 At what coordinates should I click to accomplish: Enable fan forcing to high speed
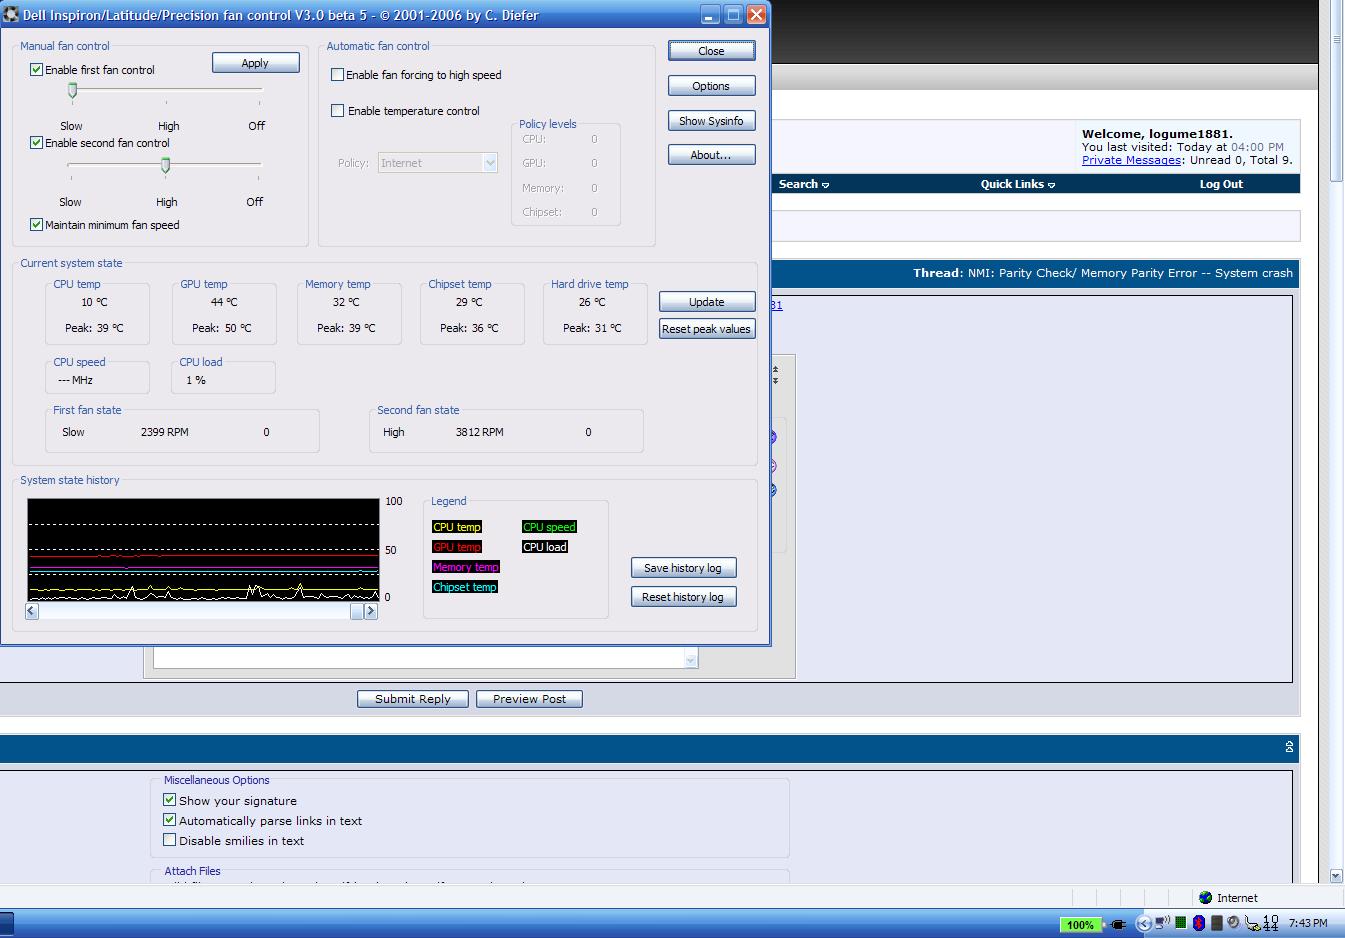[x=337, y=75]
